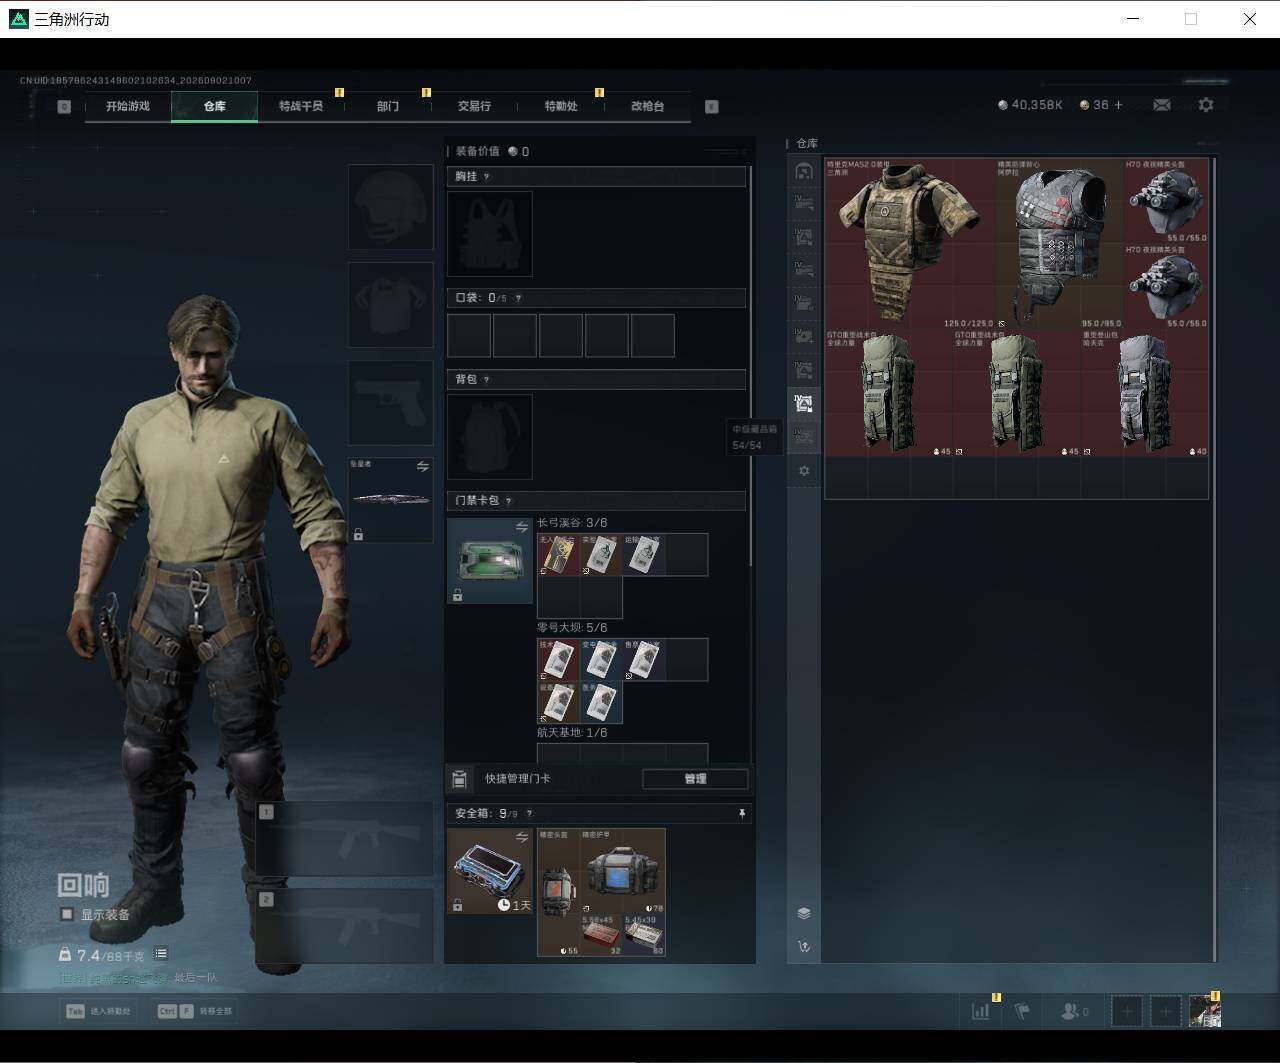The image size is (1280, 1063).
Task: Click the help icon beside 口袋
Action: [517, 298]
